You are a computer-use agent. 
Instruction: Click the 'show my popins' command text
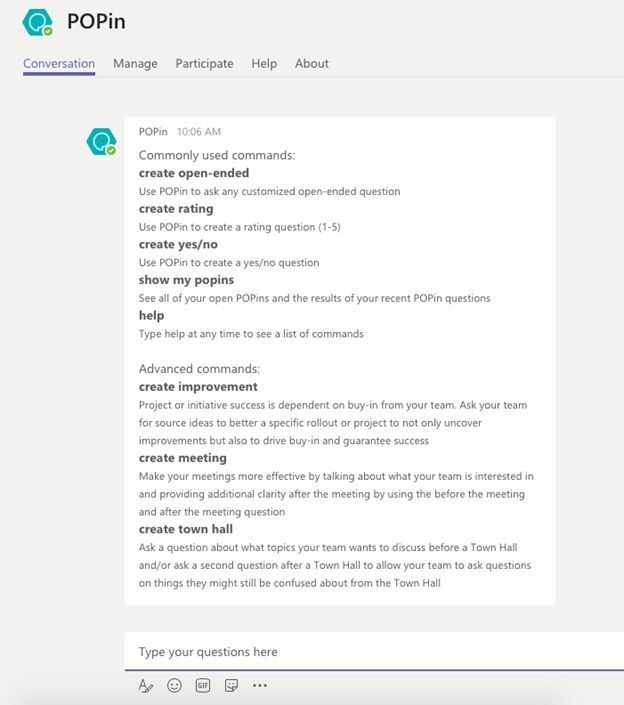tap(186, 280)
